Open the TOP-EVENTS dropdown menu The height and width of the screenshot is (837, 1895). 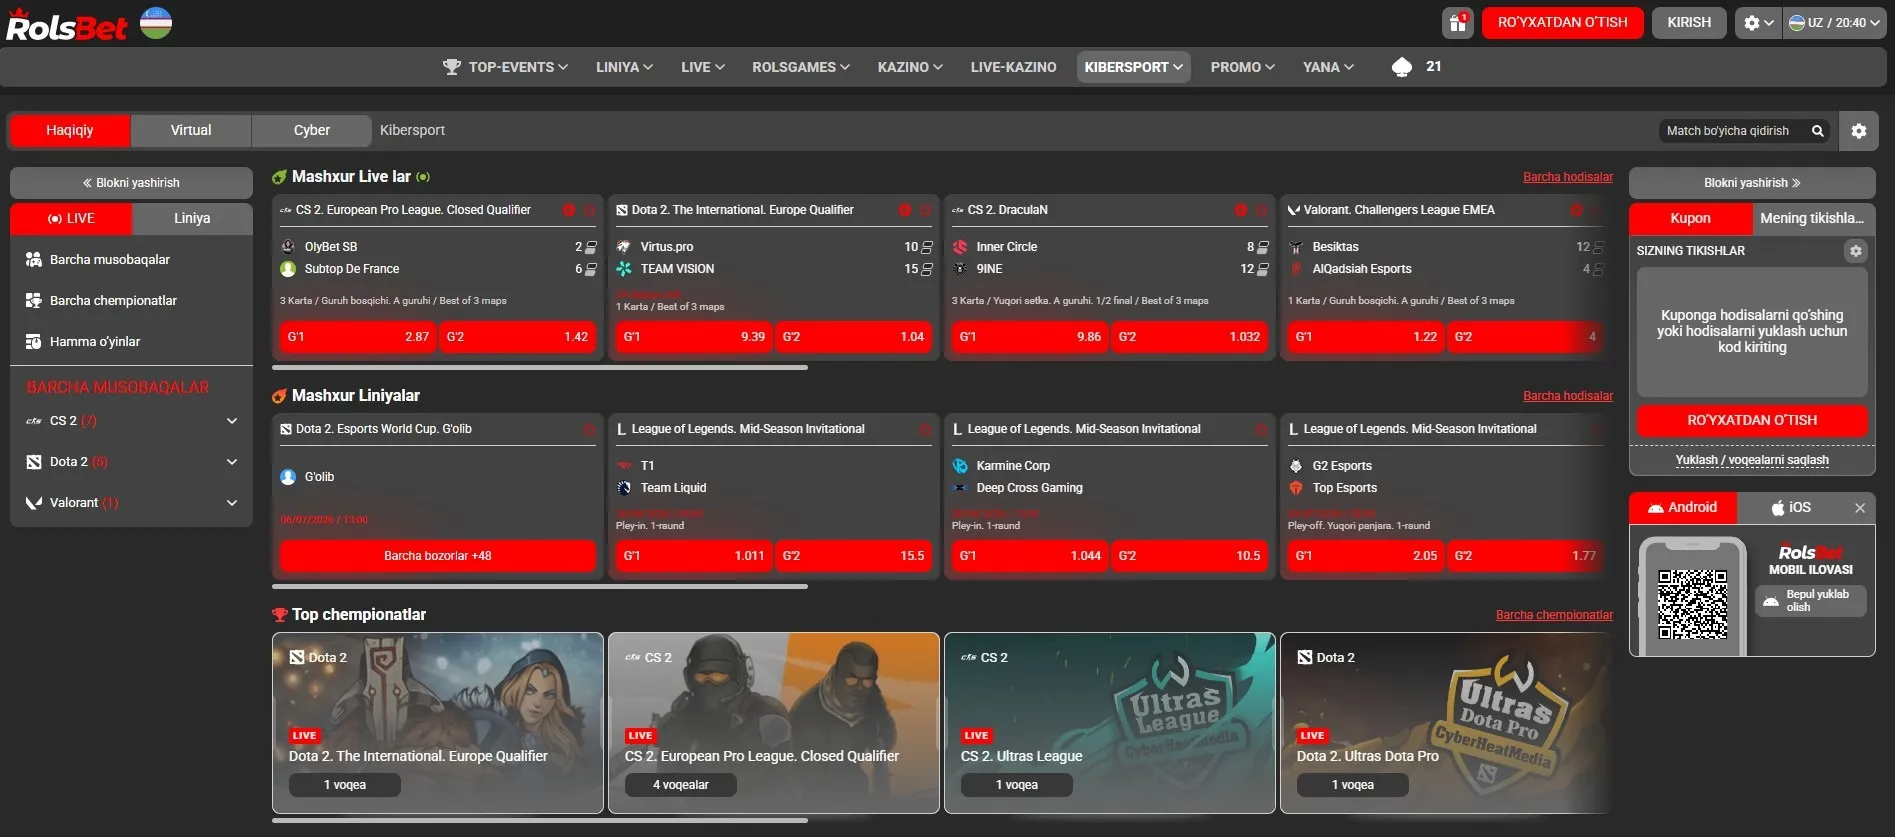coord(506,67)
